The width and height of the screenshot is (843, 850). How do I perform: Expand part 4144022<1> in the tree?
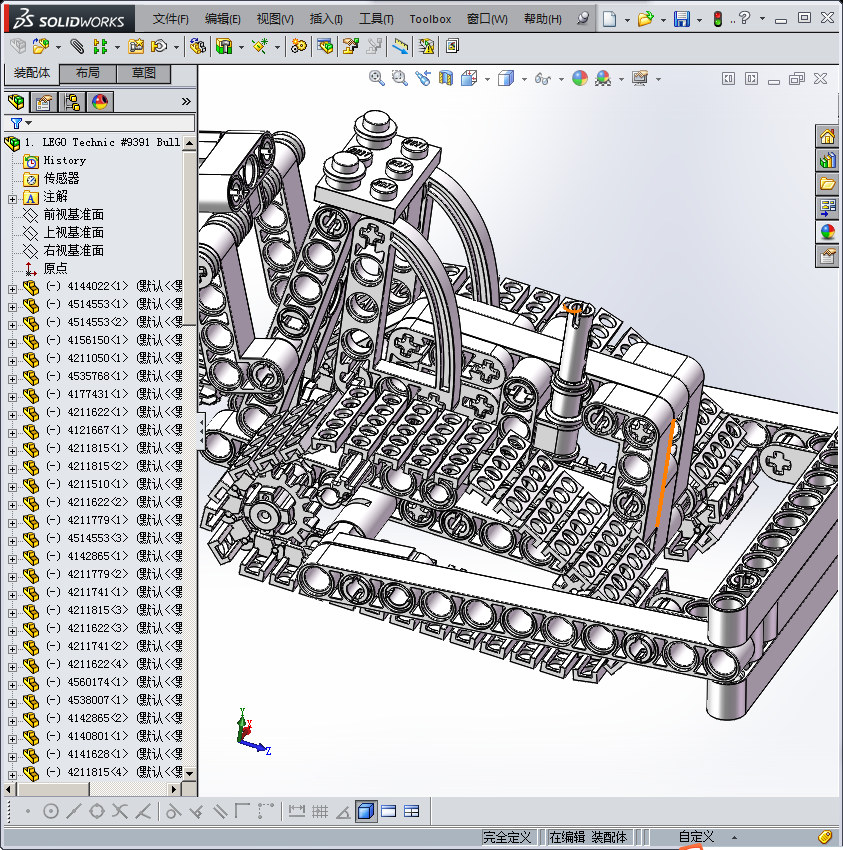(x=12, y=287)
